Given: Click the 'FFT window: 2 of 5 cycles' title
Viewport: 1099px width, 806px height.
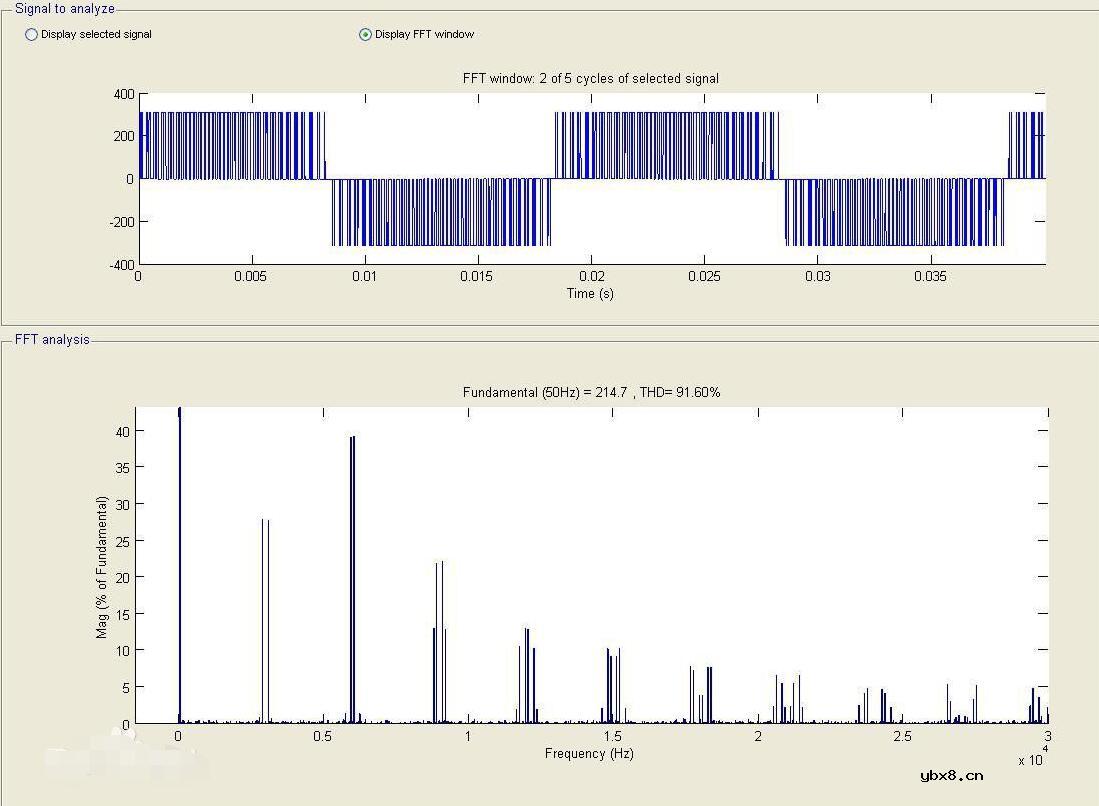Looking at the screenshot, I should 590,78.
